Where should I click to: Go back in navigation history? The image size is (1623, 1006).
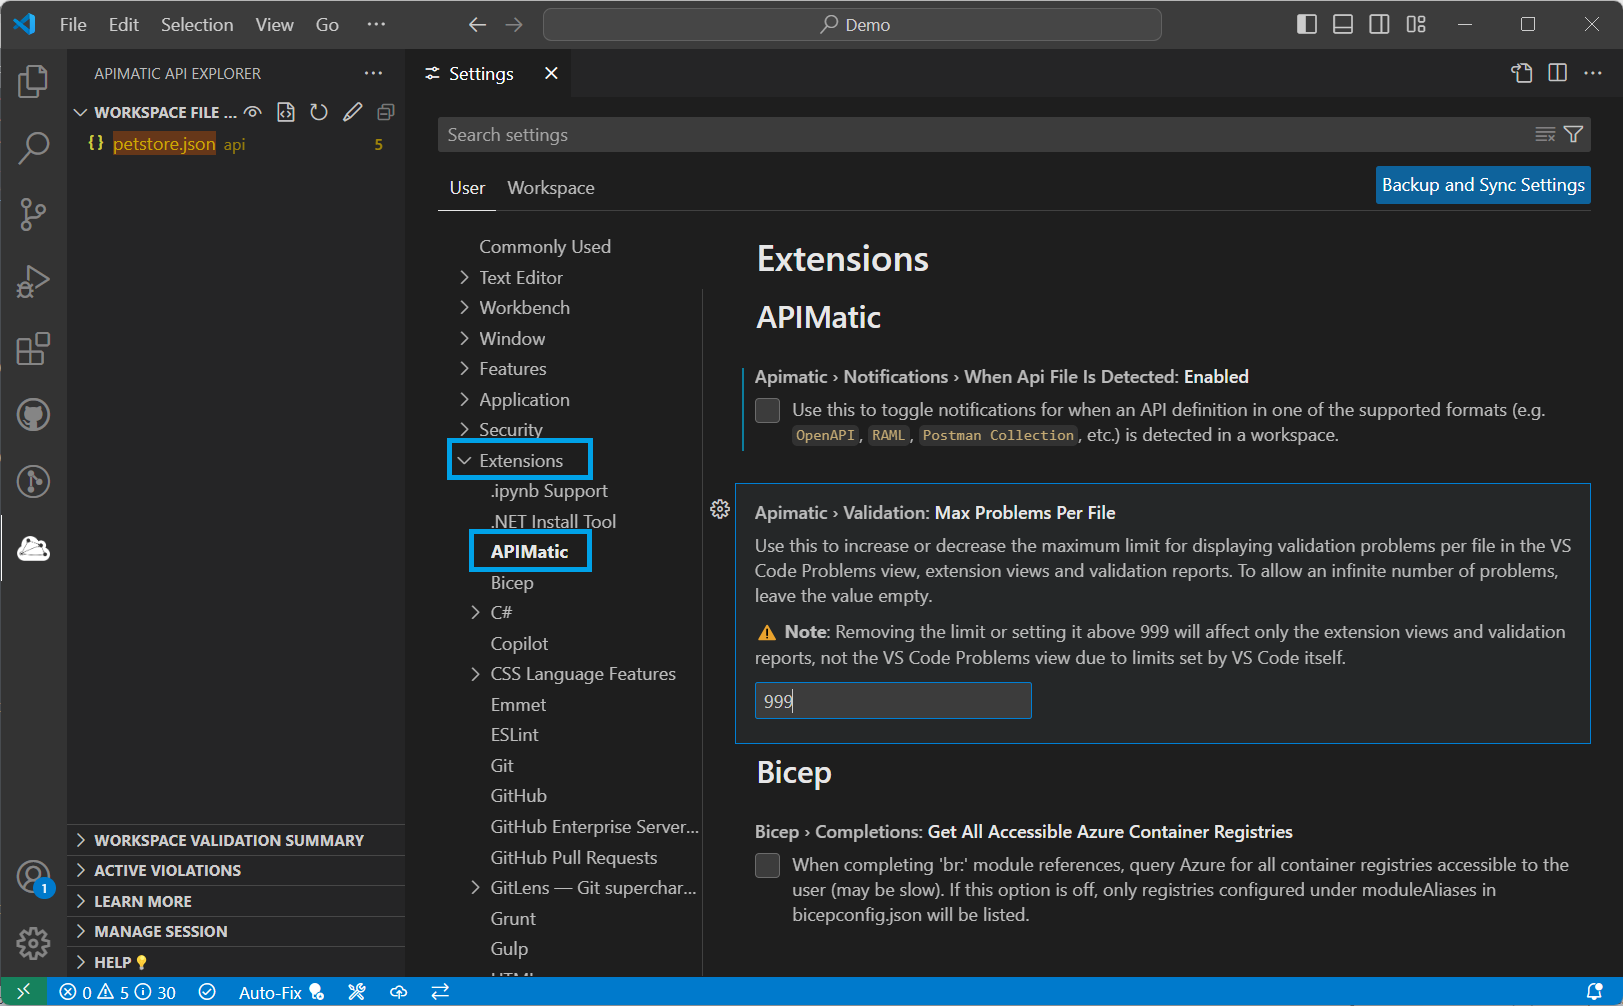478,25
